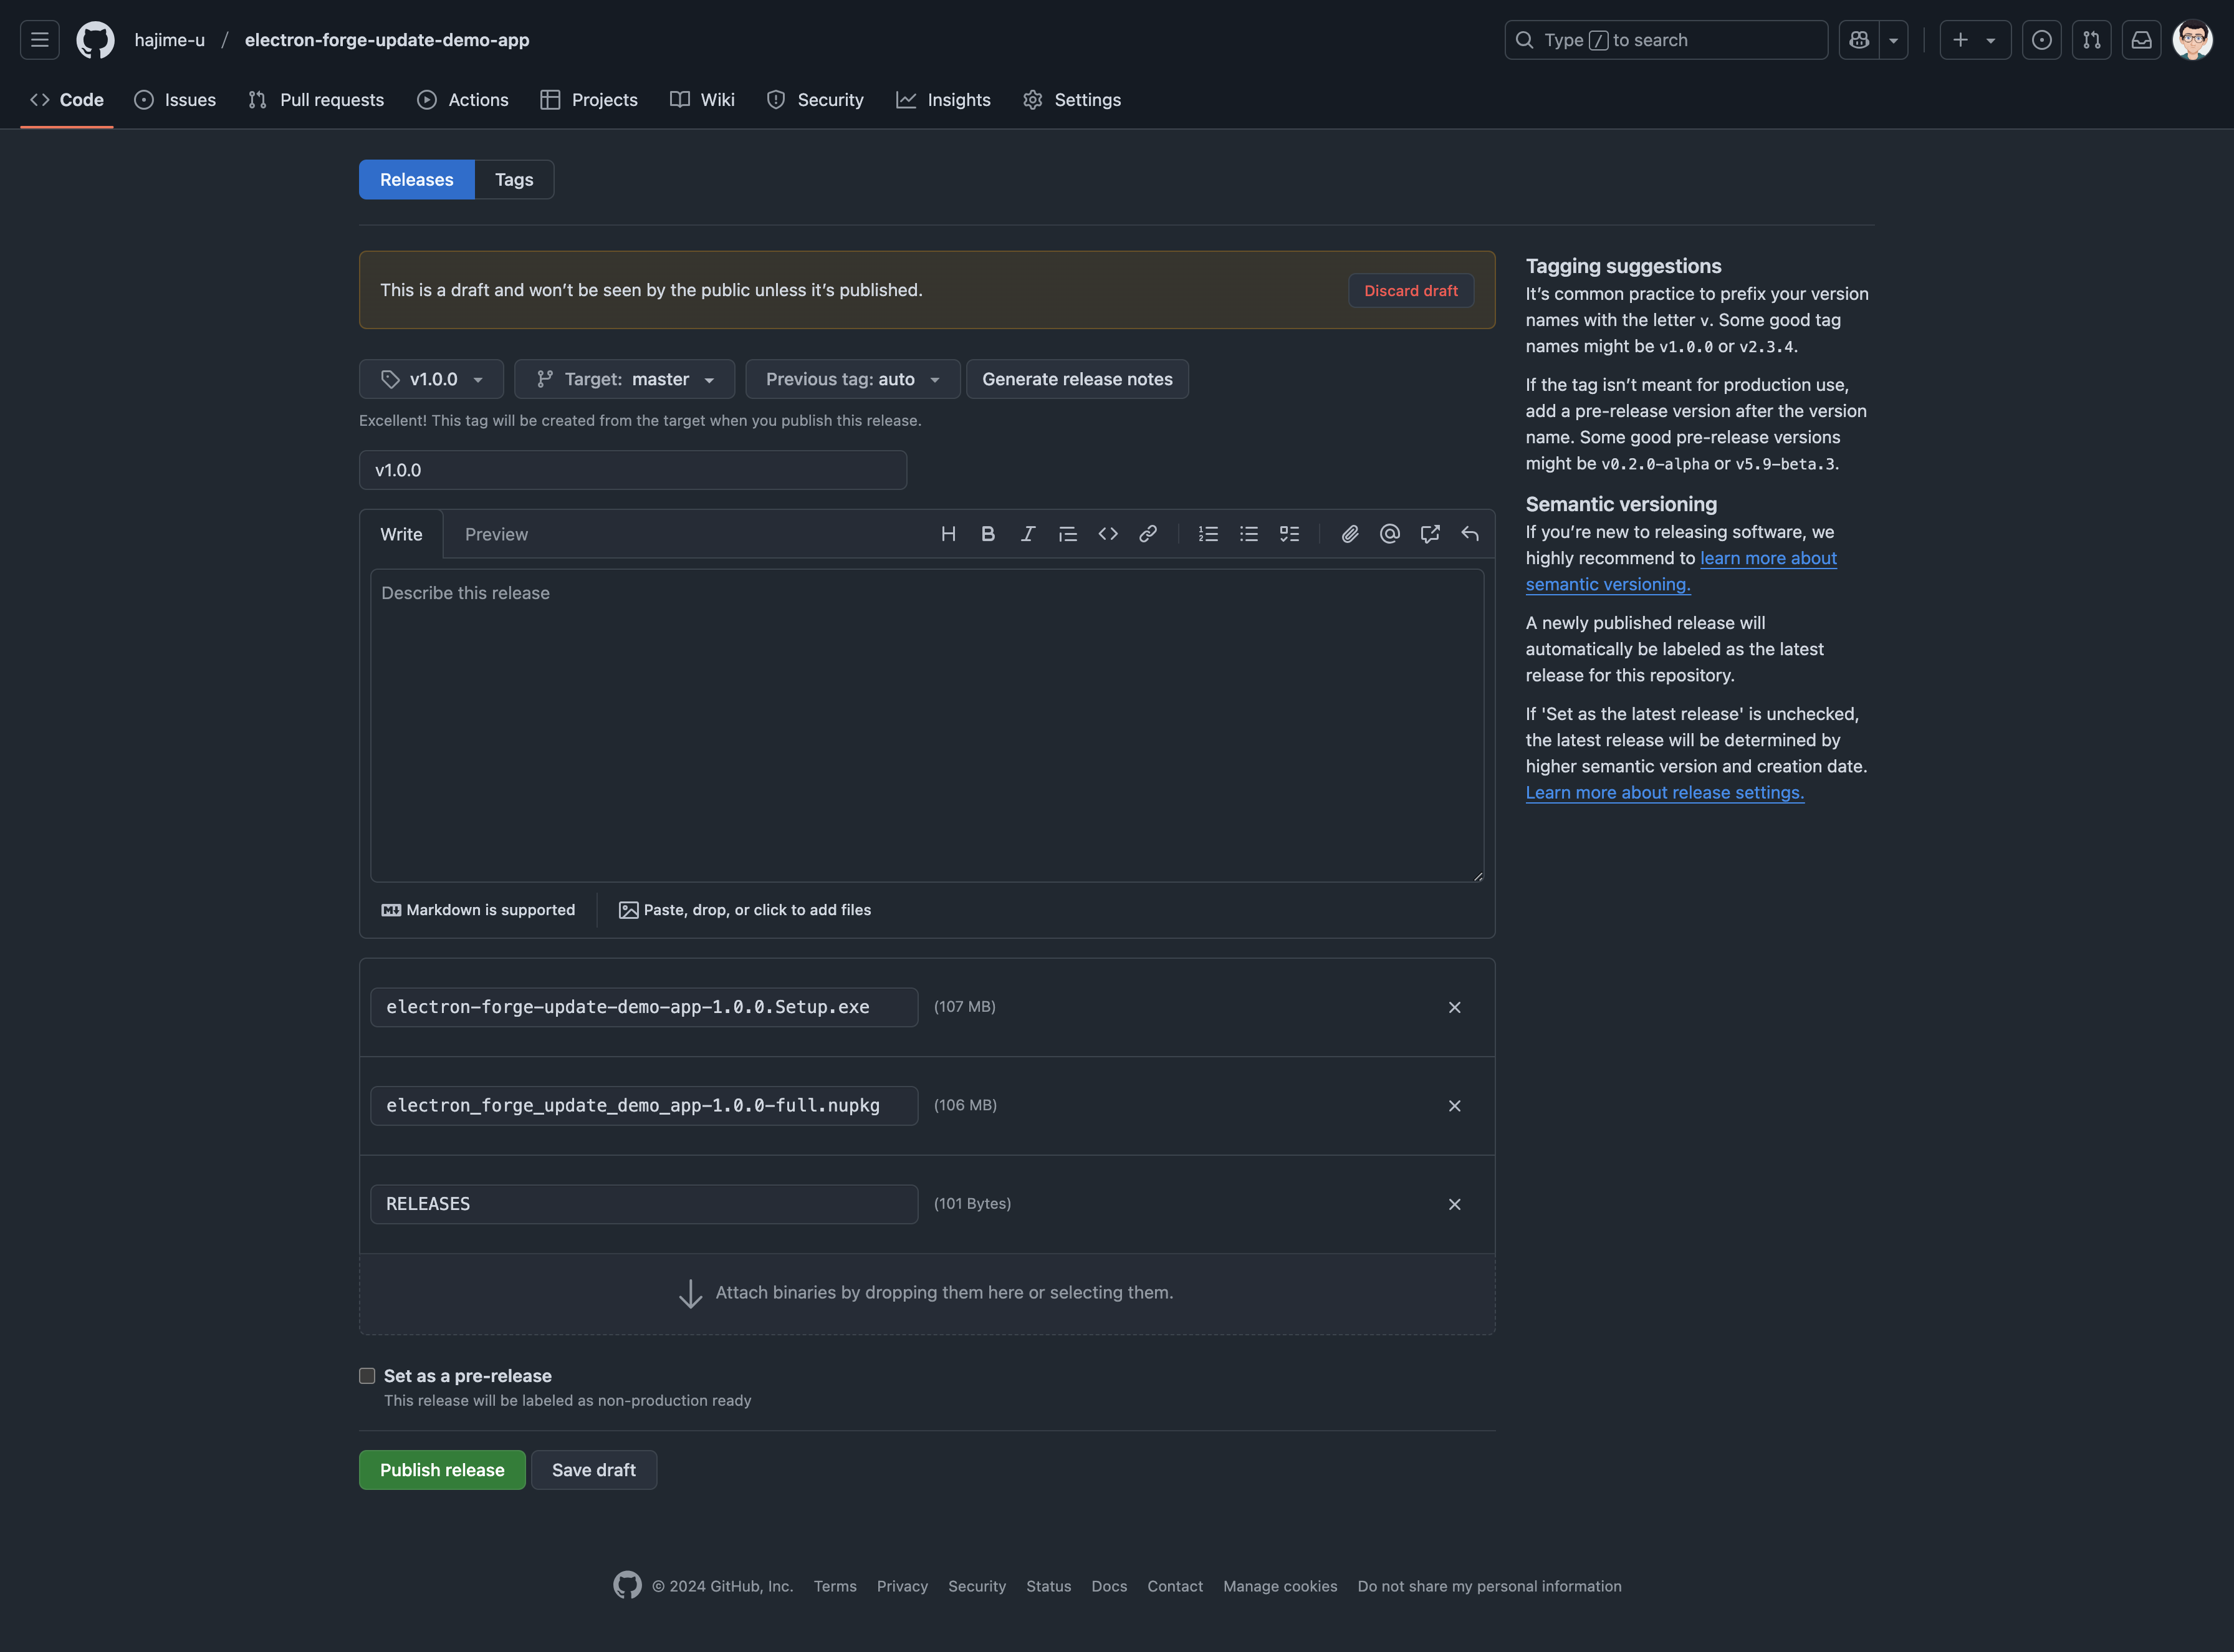Remove the full.nupkg attachment
Viewport: 2234px width, 1652px height.
pos(1455,1106)
